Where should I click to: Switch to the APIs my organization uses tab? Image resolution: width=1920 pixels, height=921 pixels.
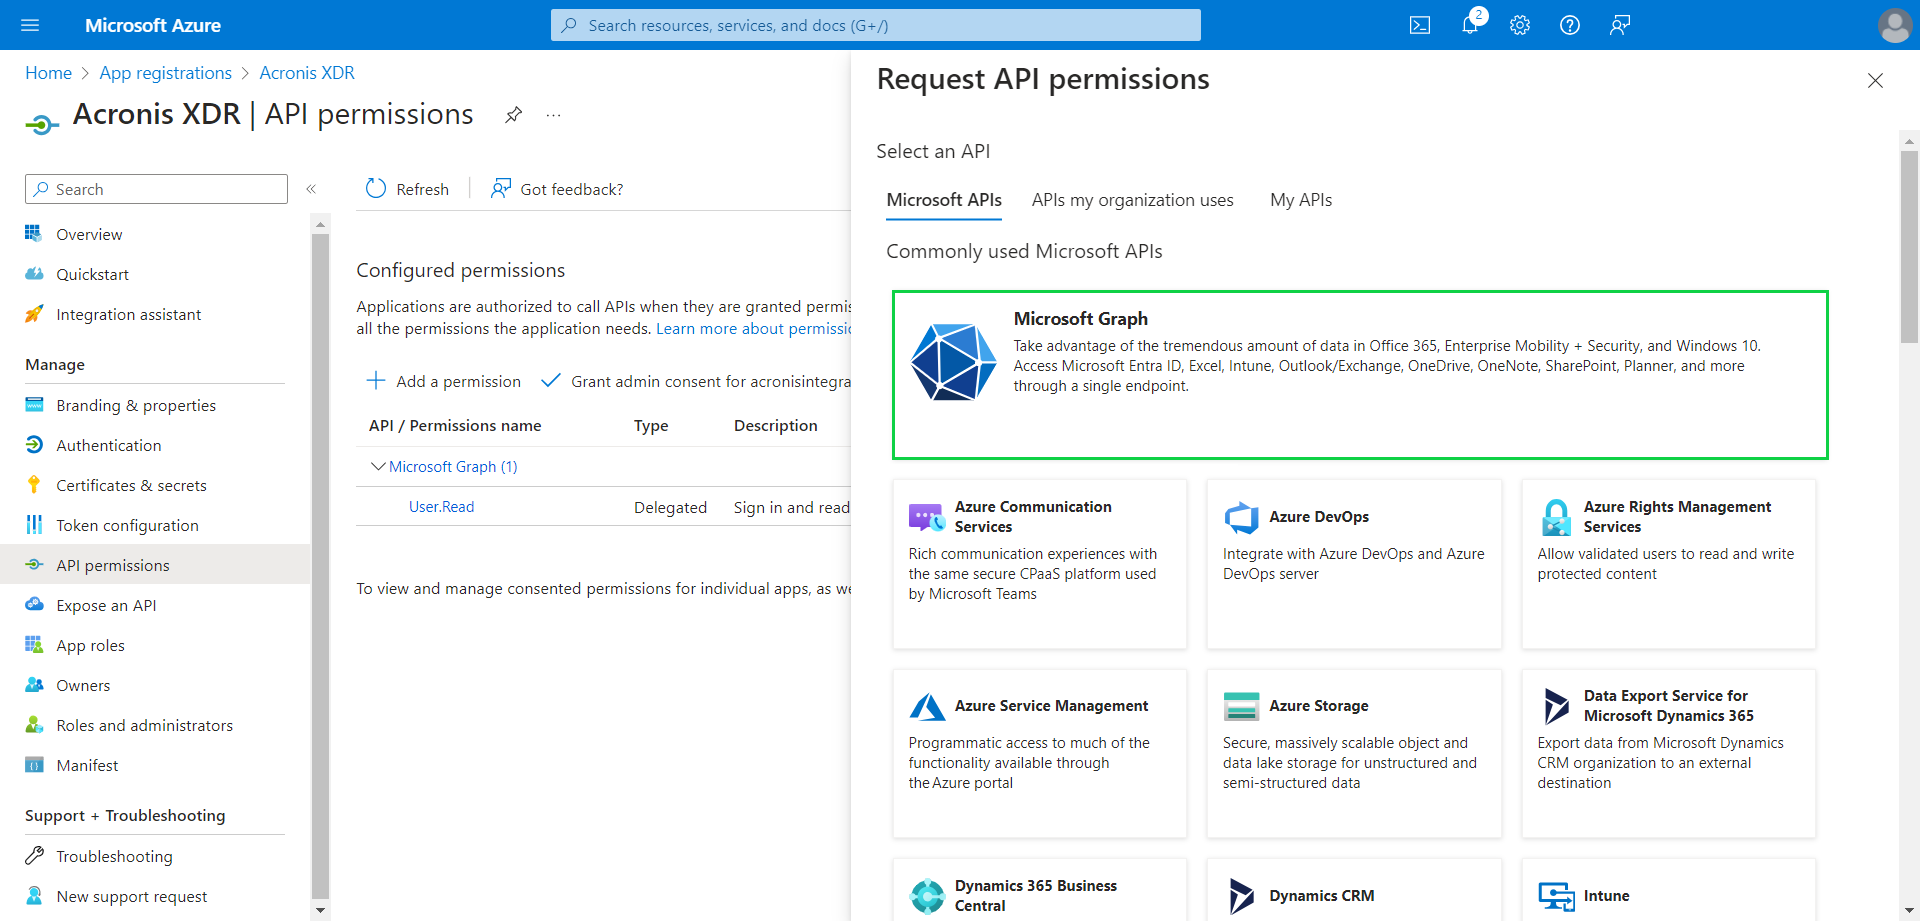1132,200
